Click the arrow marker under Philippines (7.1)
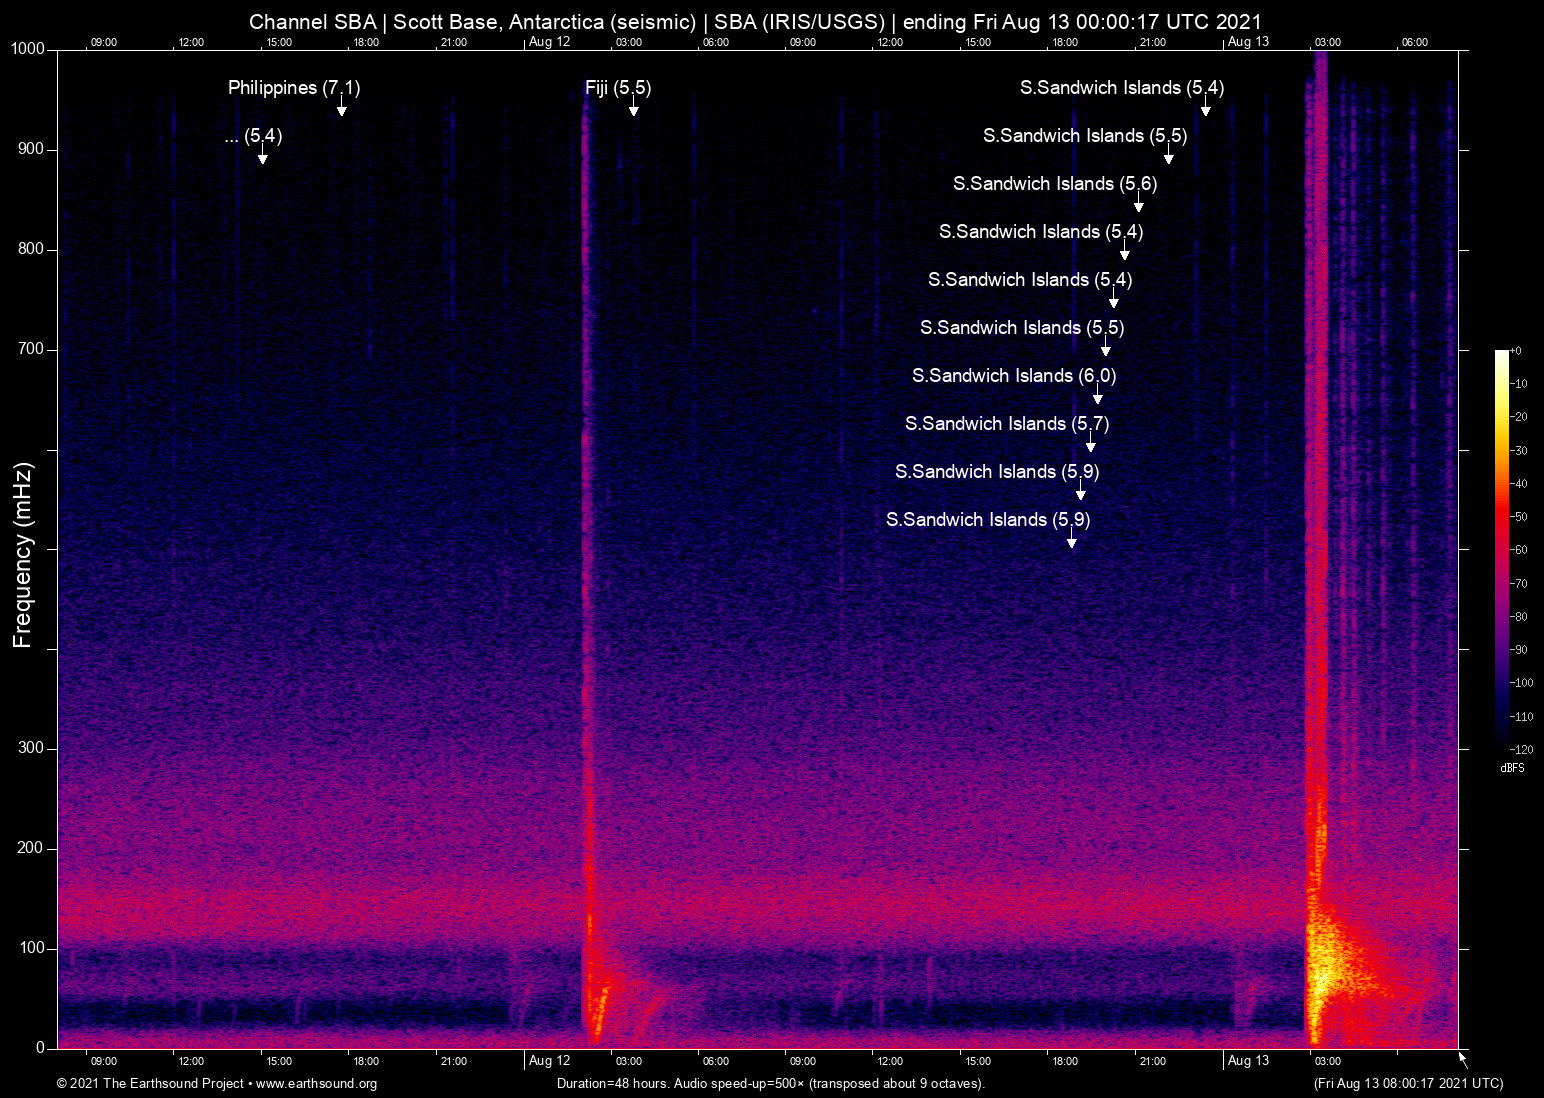The image size is (1544, 1098). point(342,108)
